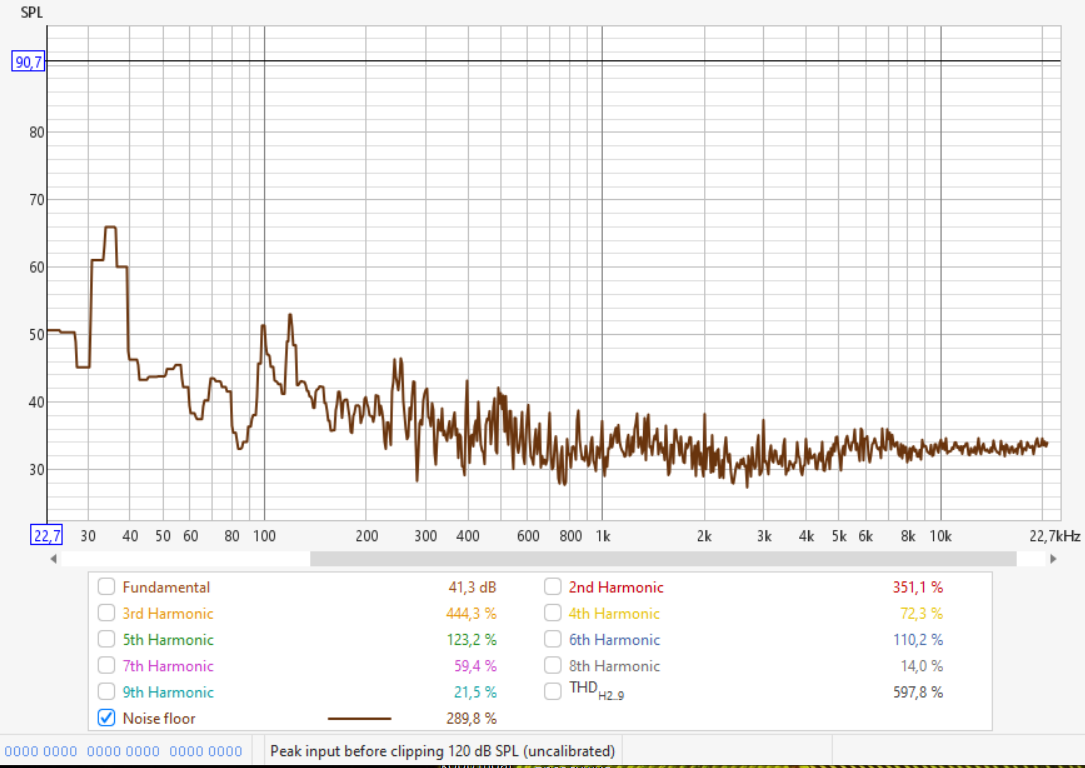Click the 123,2 % 5th Harmonic value
Image resolution: width=1085 pixels, height=768 pixels.
point(471,640)
